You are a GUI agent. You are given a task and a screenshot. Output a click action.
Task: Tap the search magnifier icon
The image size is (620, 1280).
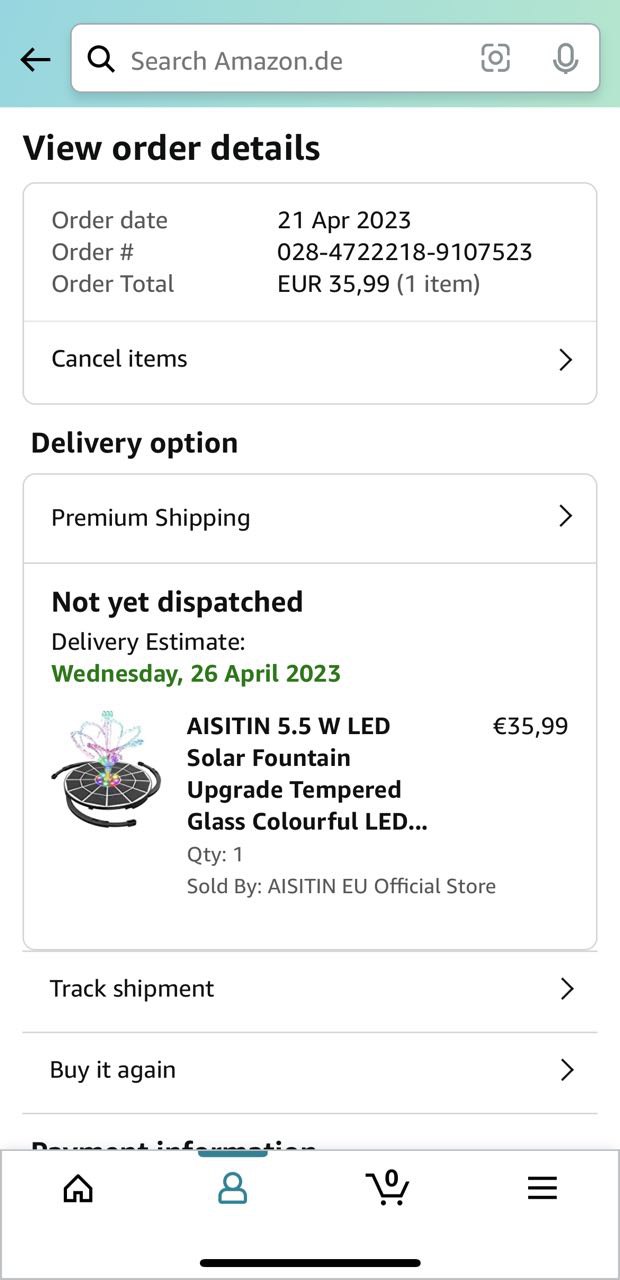point(101,60)
